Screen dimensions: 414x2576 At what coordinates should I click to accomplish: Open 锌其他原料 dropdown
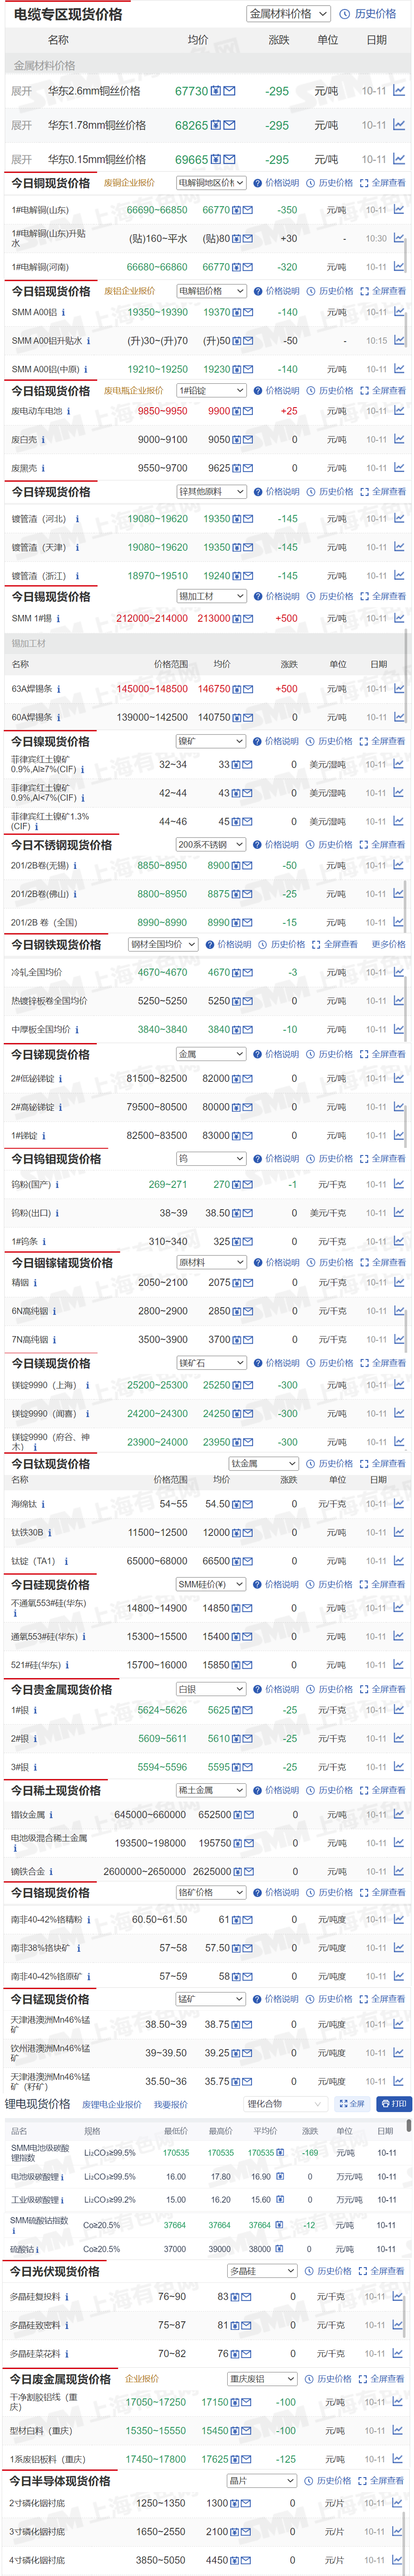point(211,492)
